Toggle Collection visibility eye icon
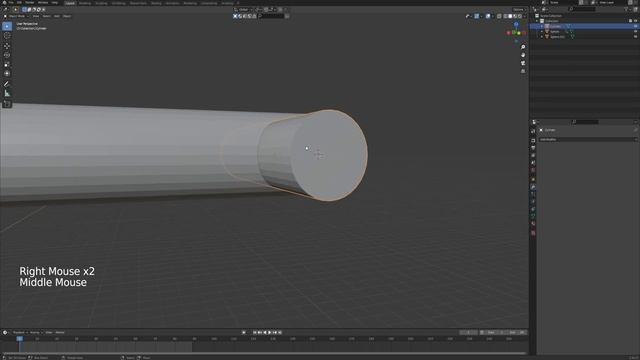This screenshot has height=360, width=640. pyautogui.click(x=636, y=21)
